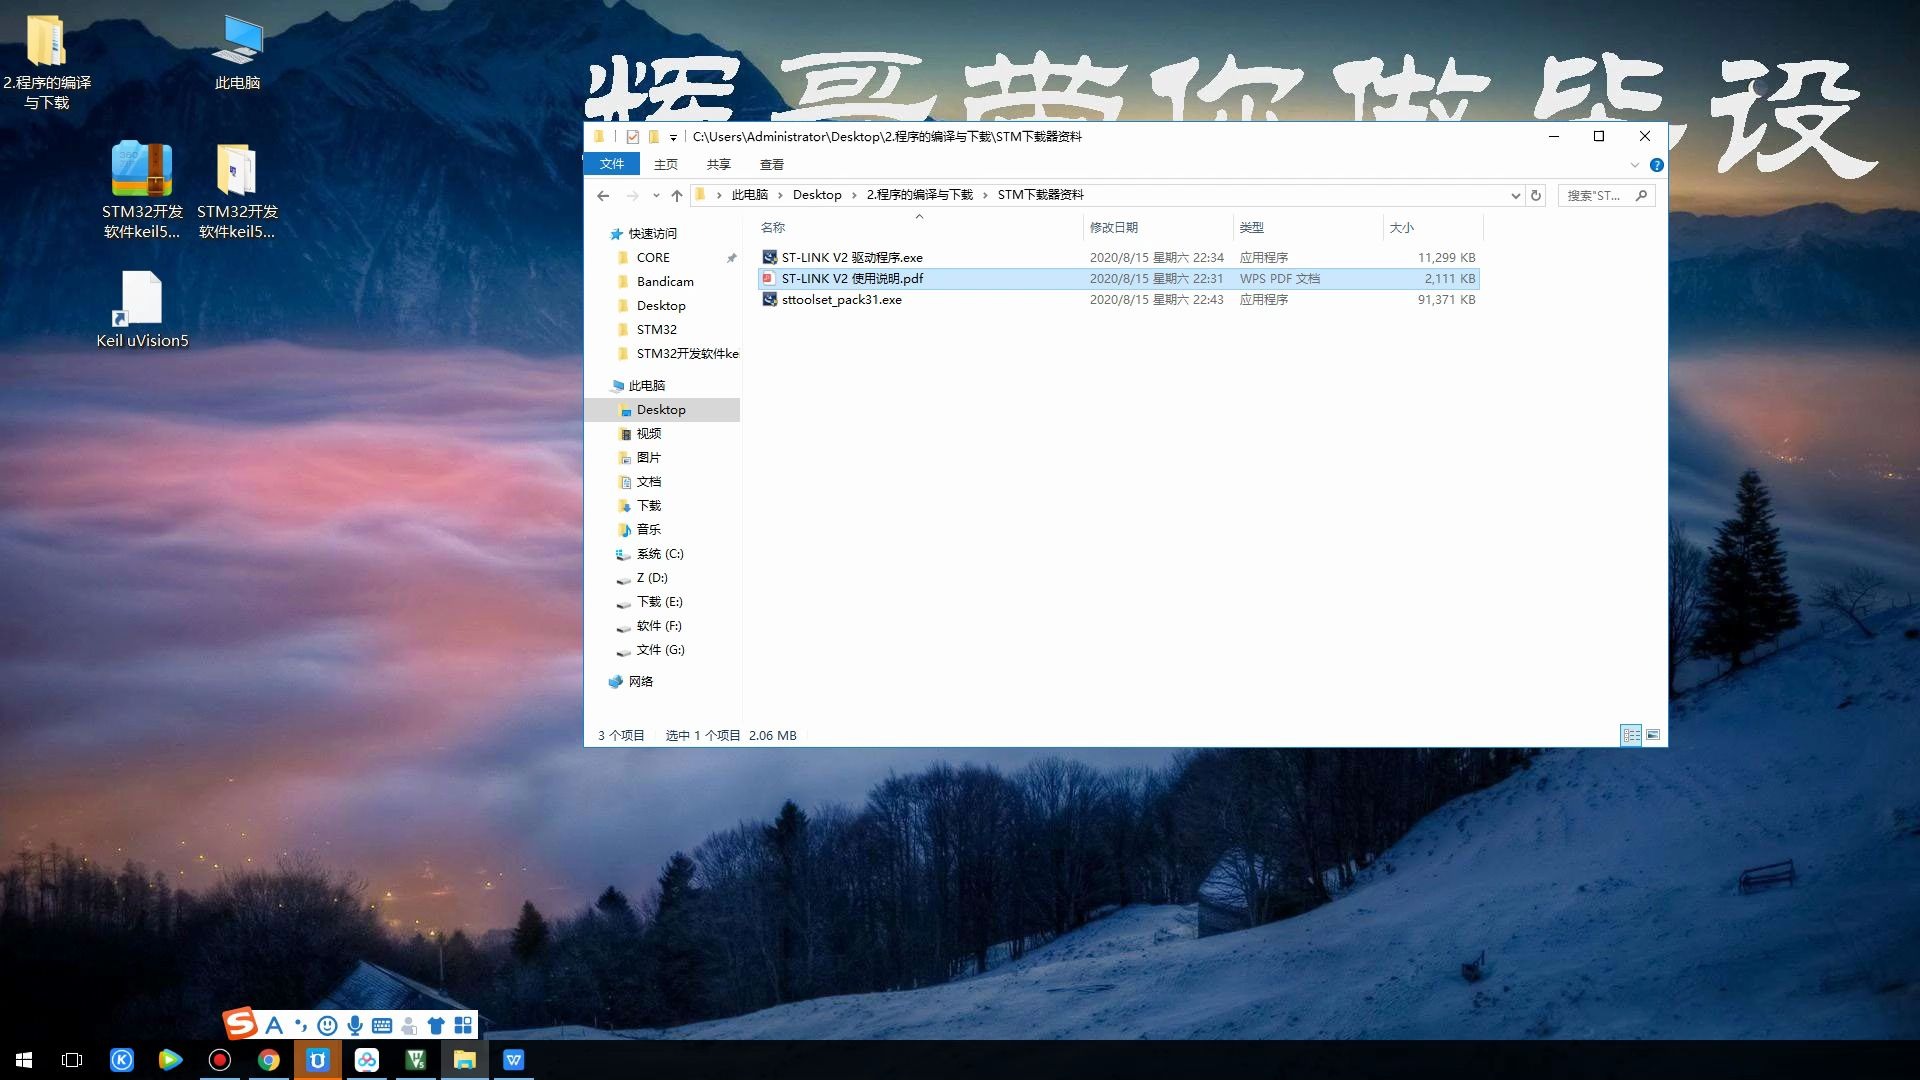Toggle Sogou Chinese/English mode letter A
The image size is (1920, 1080).
click(274, 1025)
